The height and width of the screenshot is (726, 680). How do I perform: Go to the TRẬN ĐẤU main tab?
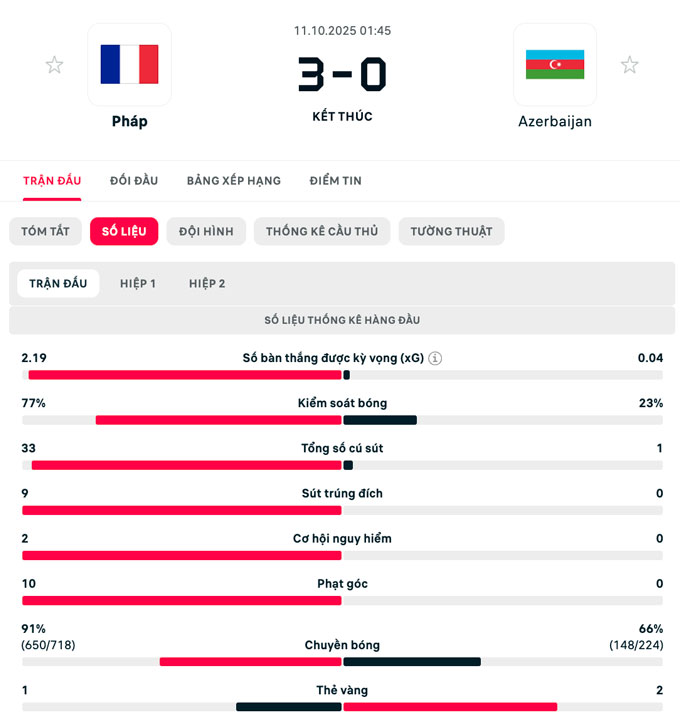click(52, 181)
